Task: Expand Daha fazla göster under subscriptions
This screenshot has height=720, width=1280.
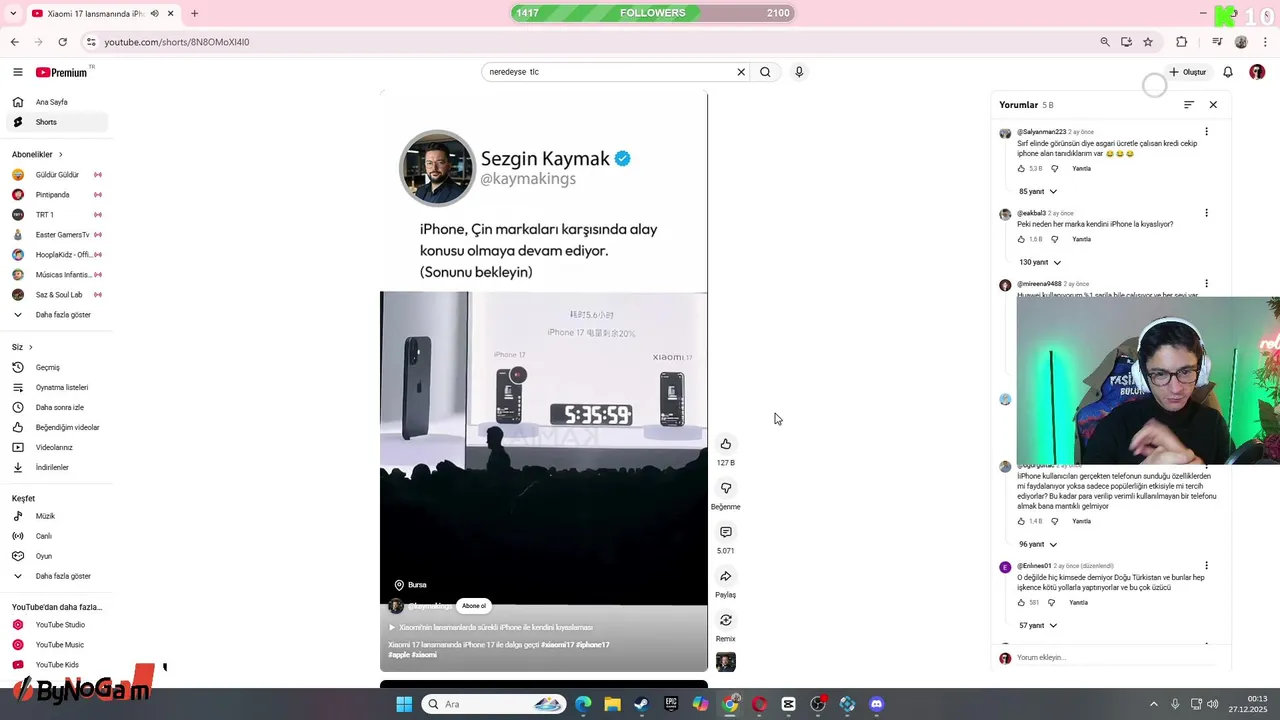Action: click(56, 315)
